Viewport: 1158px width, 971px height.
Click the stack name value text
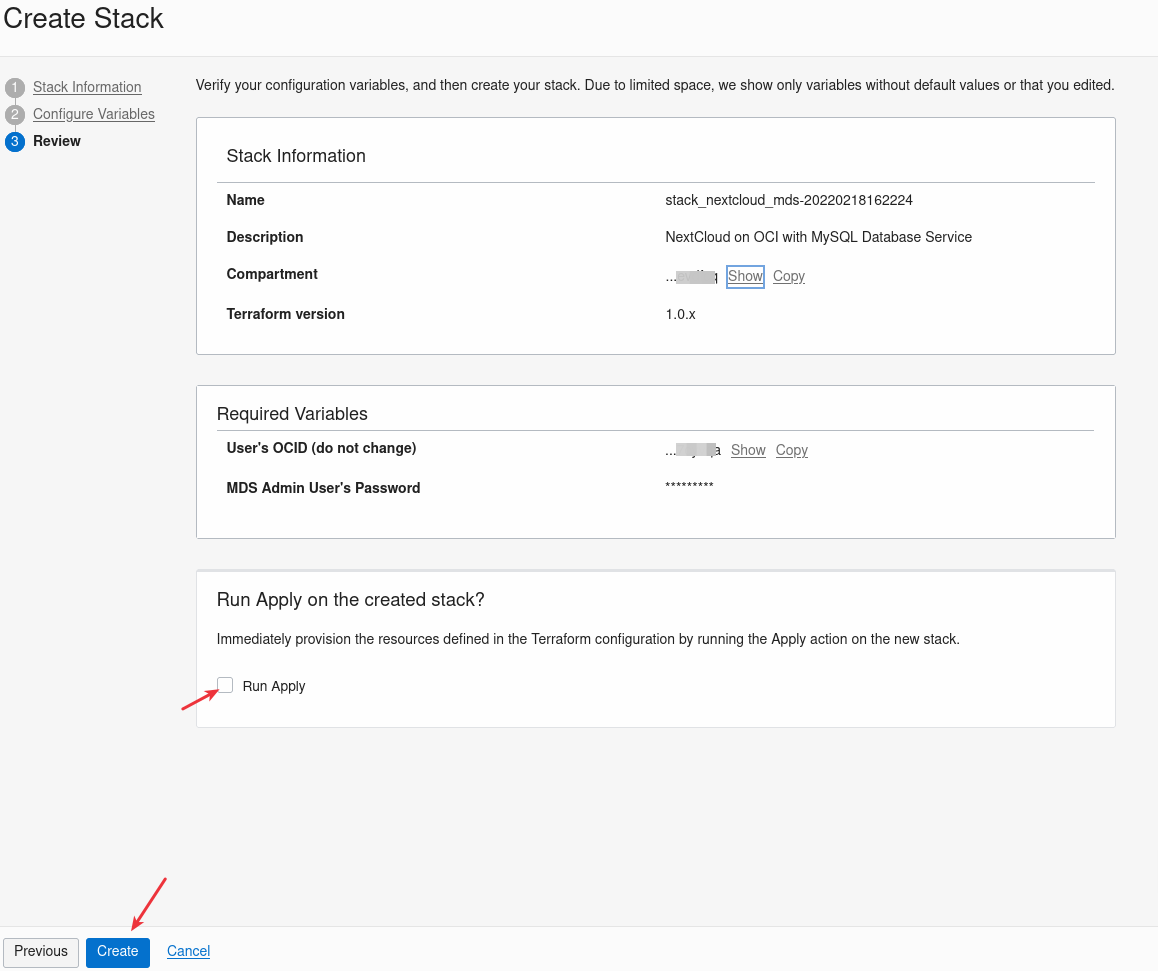(x=789, y=200)
